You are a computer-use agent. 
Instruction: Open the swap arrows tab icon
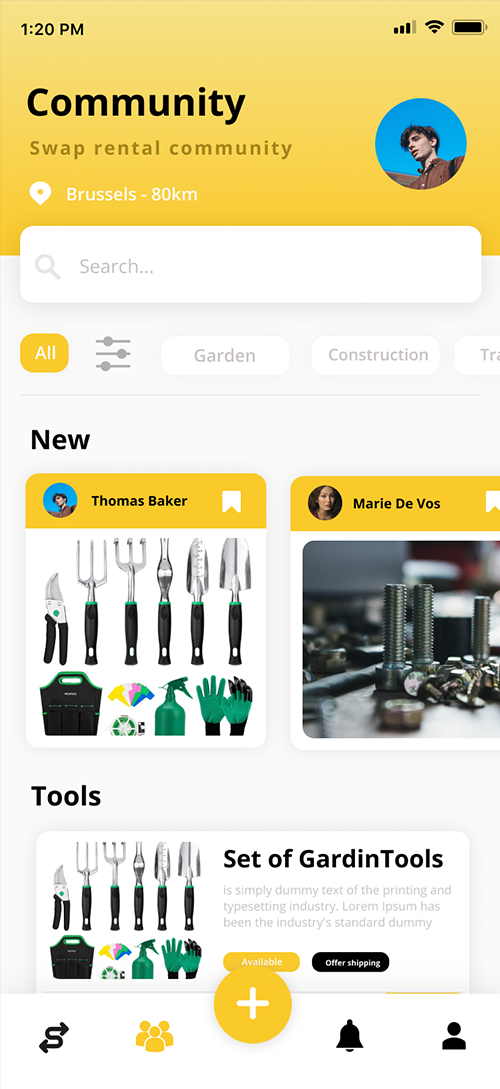[x=53, y=1037]
